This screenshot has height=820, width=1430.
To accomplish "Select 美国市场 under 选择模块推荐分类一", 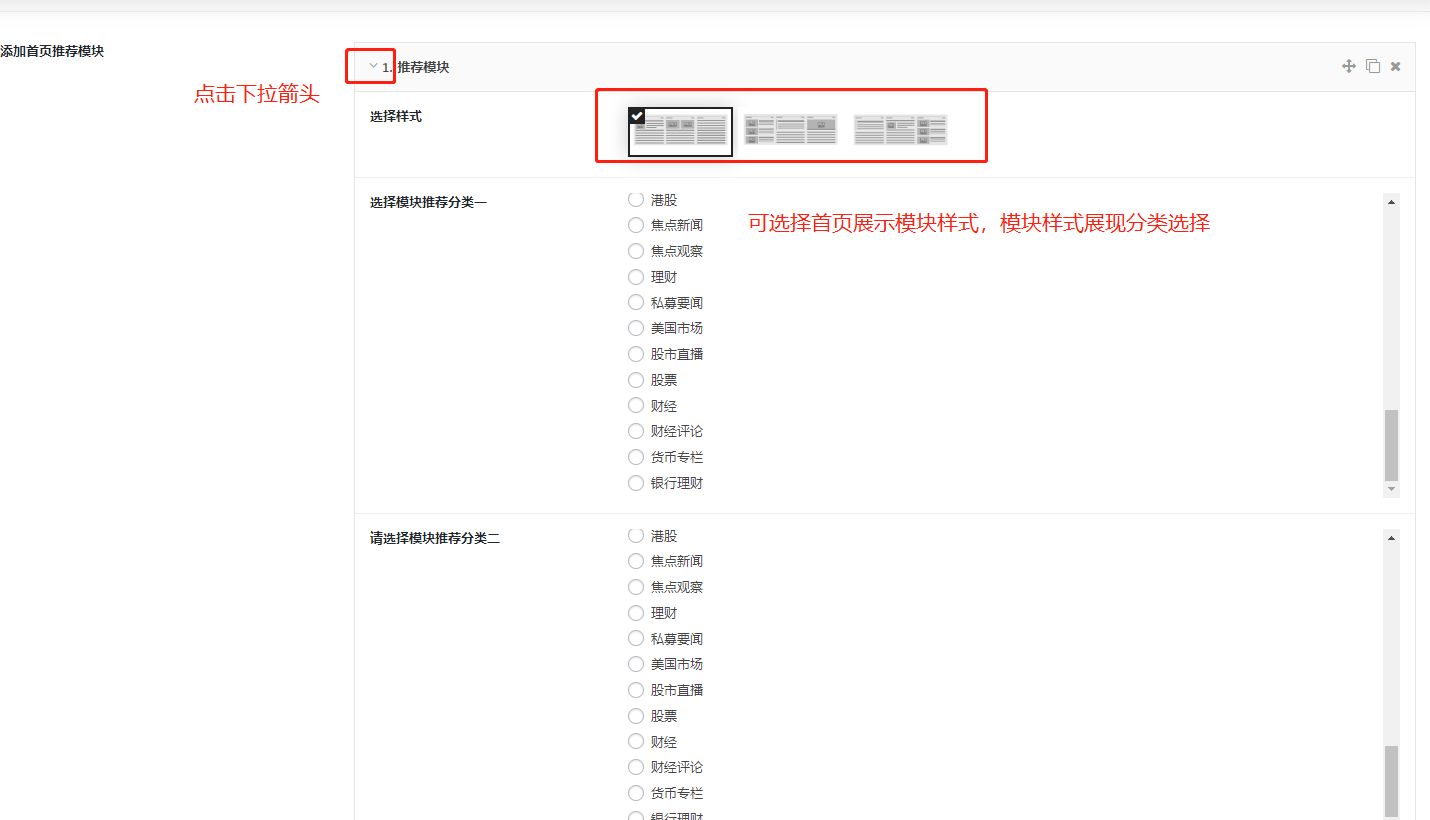I will tap(636, 328).
